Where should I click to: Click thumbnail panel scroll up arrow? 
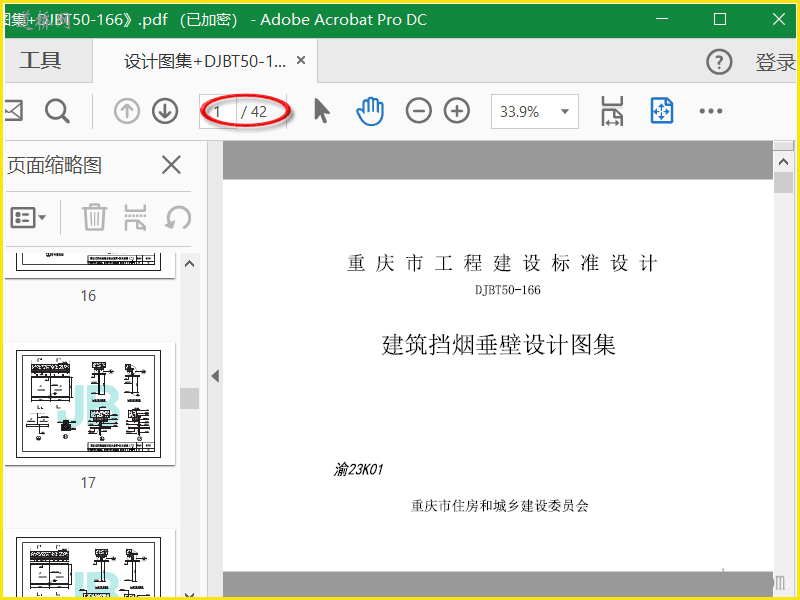tap(189, 264)
